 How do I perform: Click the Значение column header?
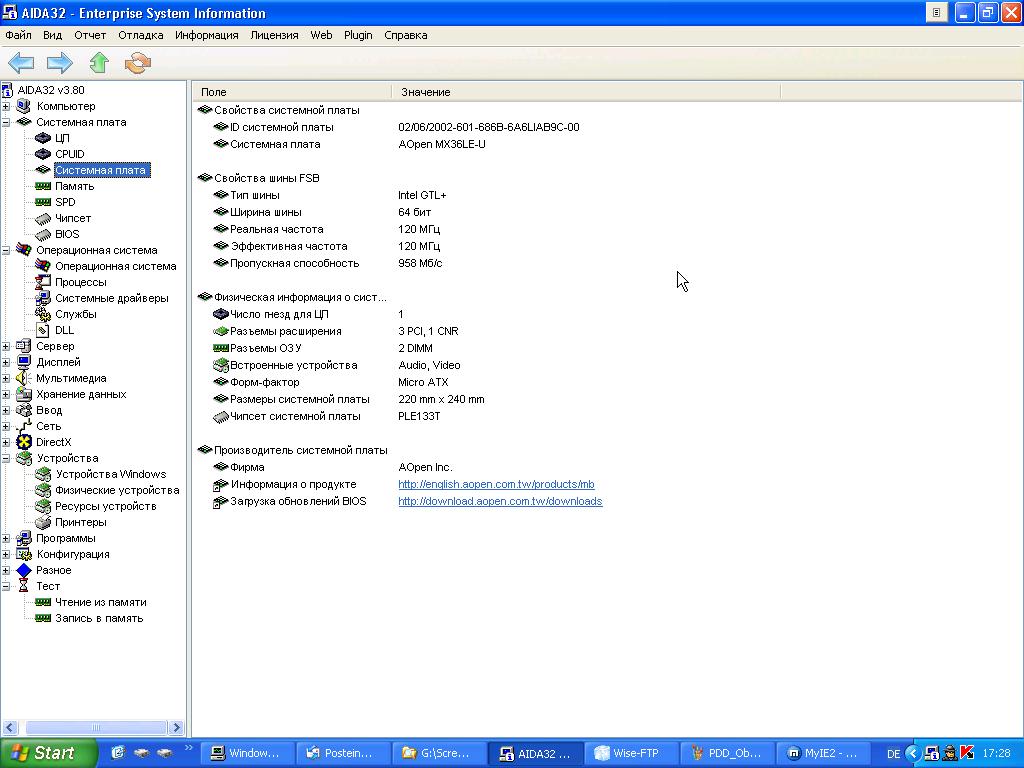(586, 92)
